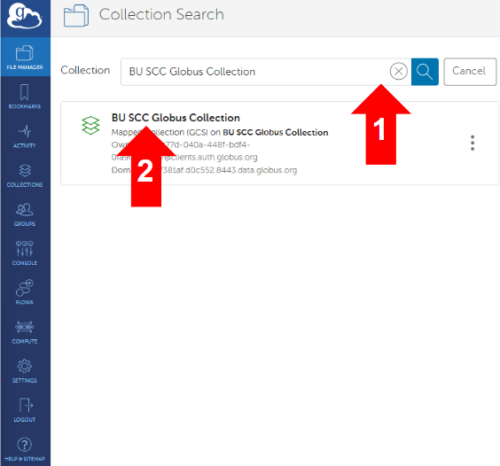This screenshot has height=466, width=500.
Task: Click the green stacked-layers collection icon
Action: [x=91, y=125]
